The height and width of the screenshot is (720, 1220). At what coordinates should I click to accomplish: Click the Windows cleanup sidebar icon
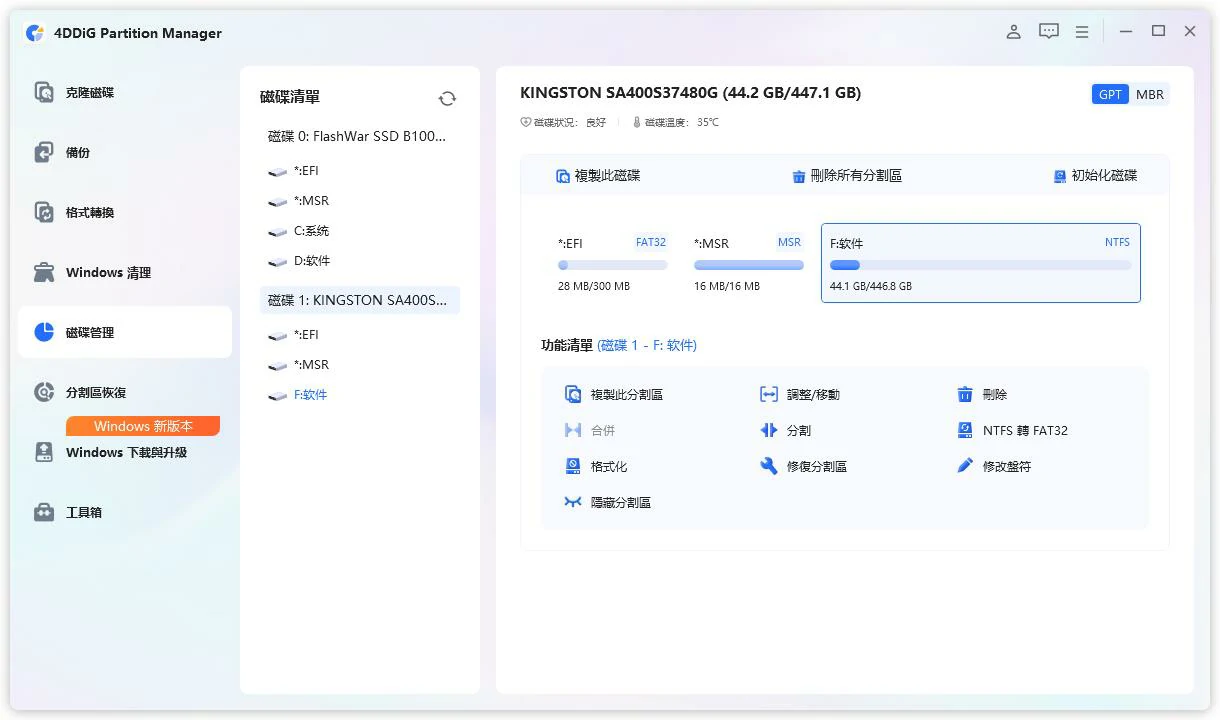point(44,272)
